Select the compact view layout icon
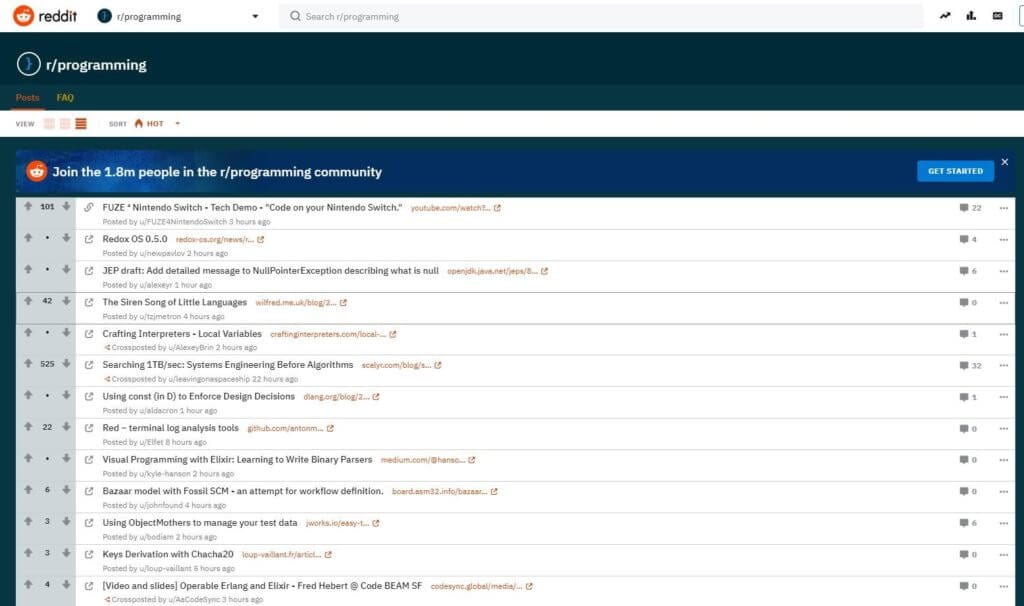This screenshot has width=1024, height=606. (x=80, y=123)
